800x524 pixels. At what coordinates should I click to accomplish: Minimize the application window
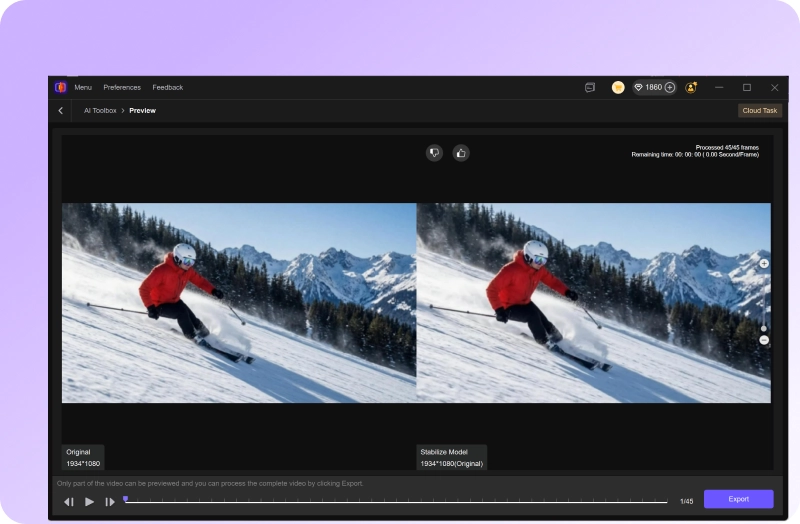(x=719, y=88)
